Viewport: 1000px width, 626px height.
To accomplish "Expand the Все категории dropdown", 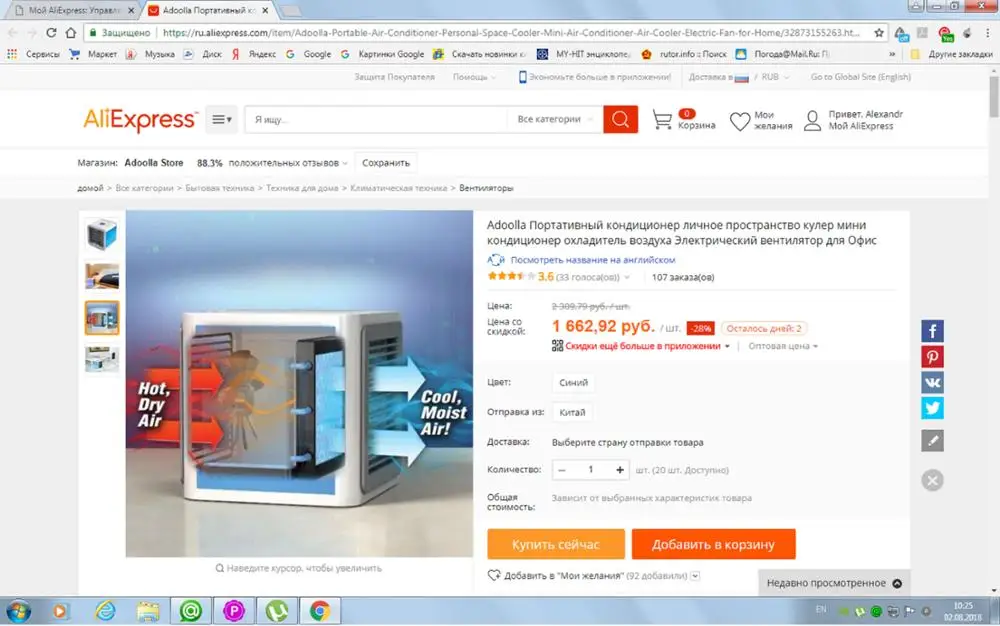I will (555, 119).
